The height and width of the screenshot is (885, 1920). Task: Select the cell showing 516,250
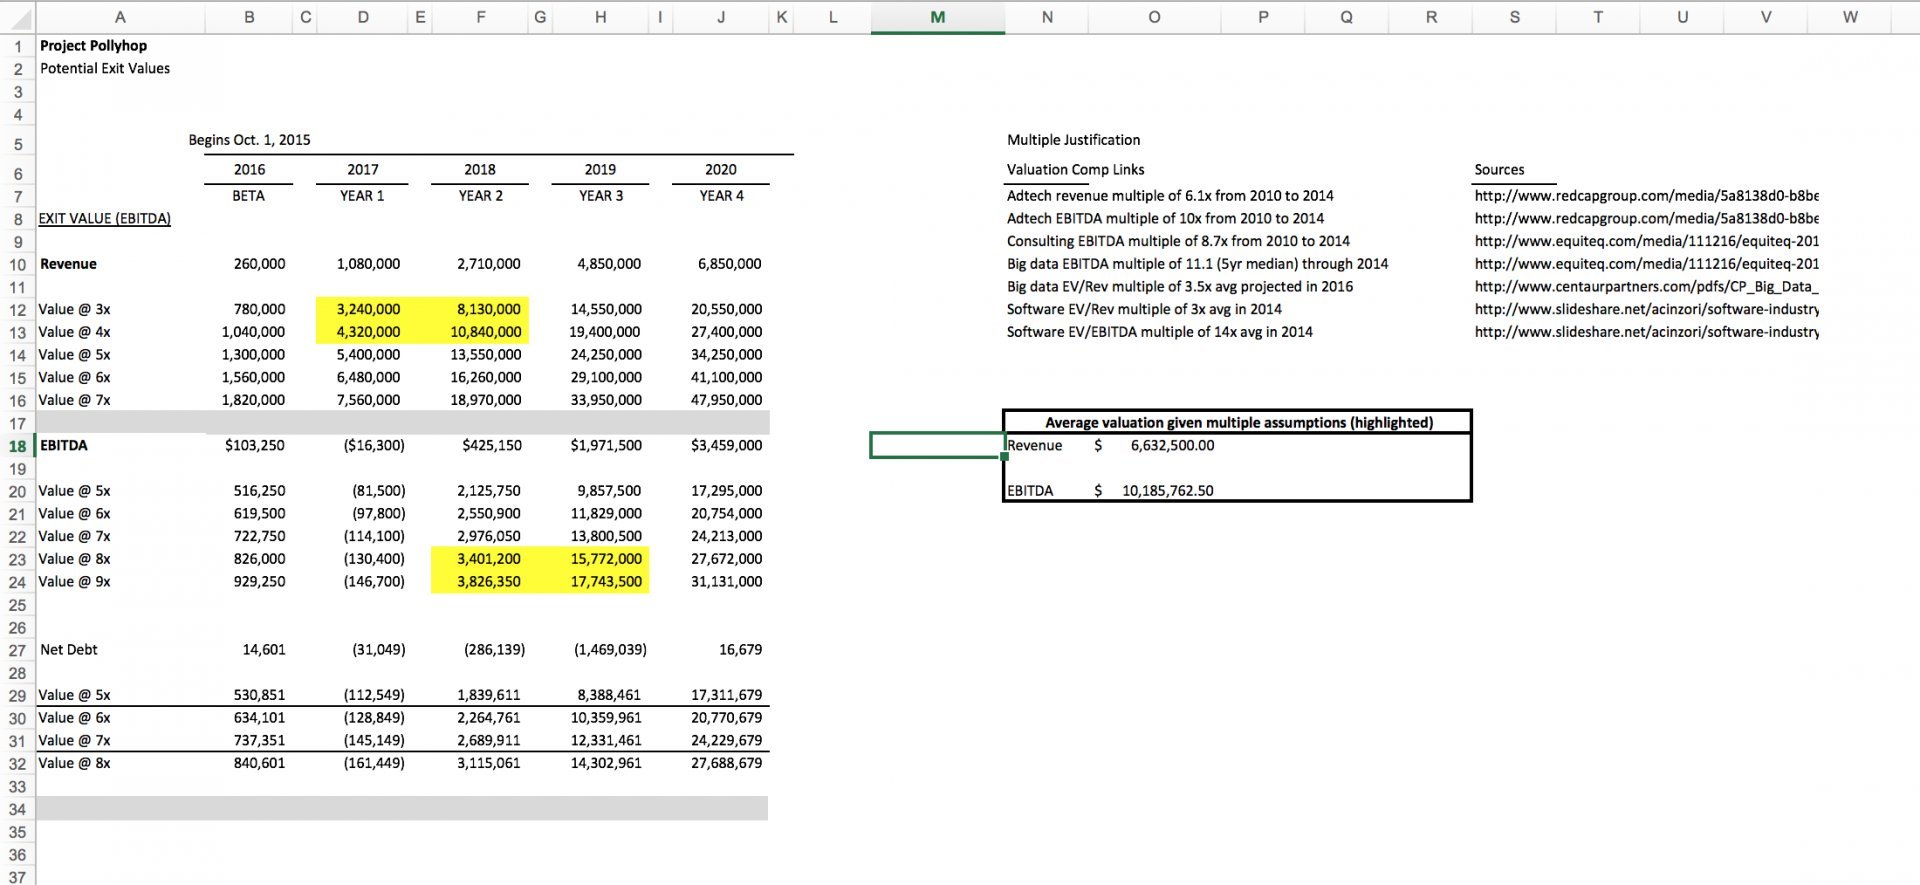pos(259,491)
